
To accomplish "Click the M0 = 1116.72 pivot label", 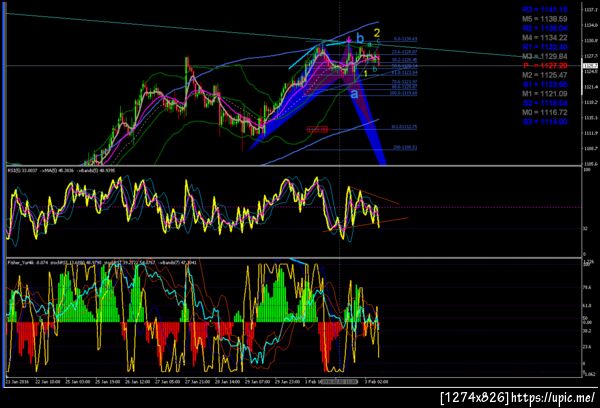I will (545, 113).
